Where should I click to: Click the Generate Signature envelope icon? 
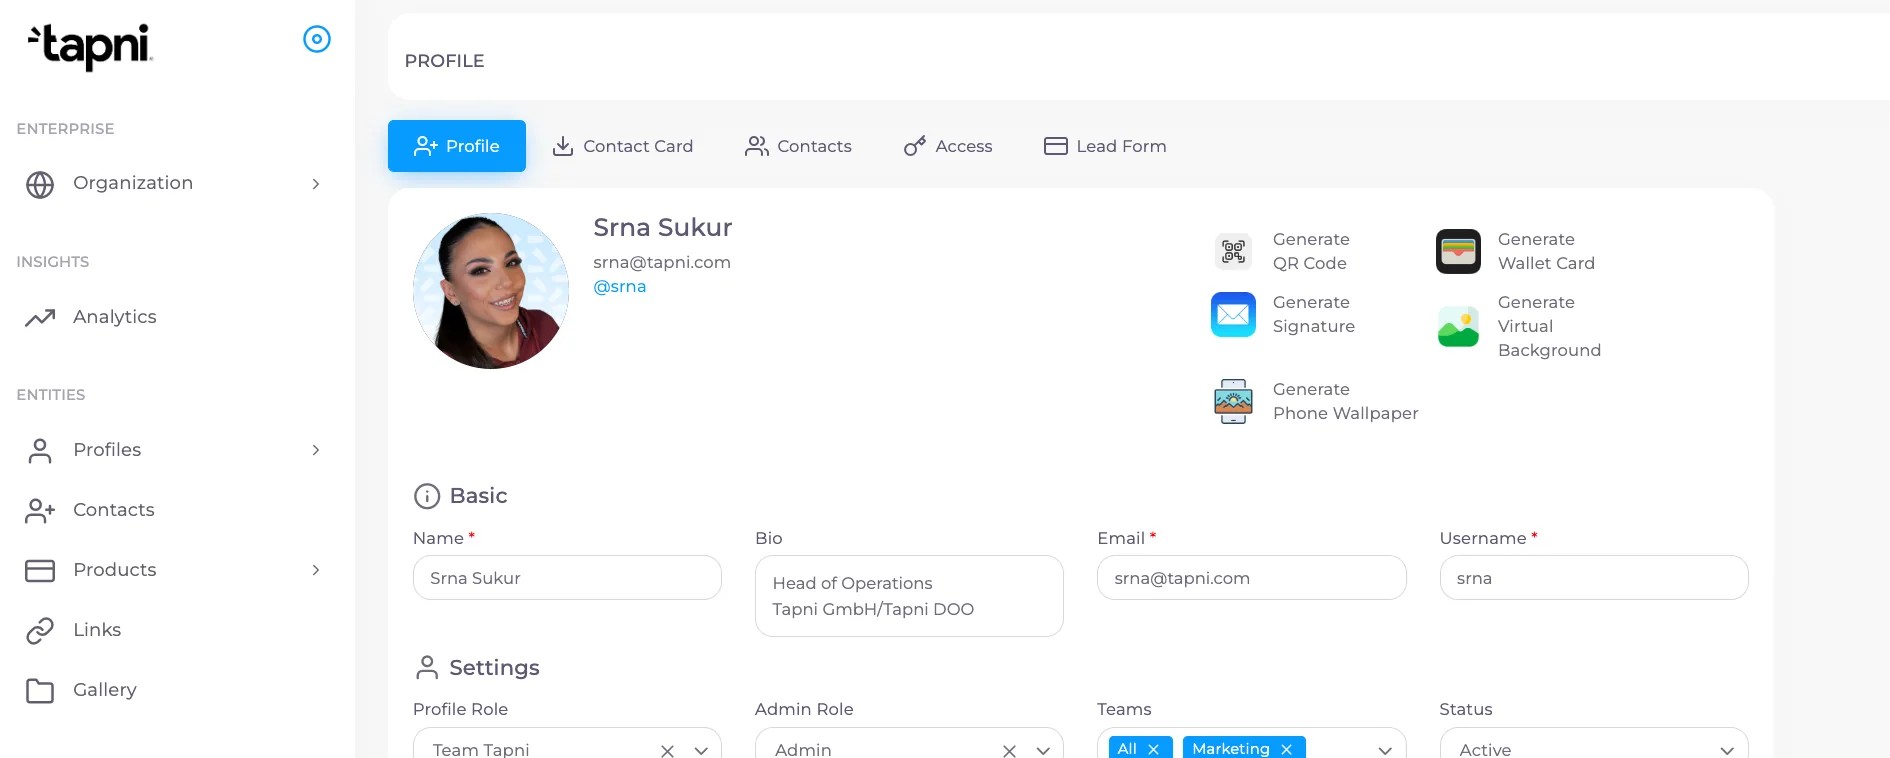(x=1233, y=314)
